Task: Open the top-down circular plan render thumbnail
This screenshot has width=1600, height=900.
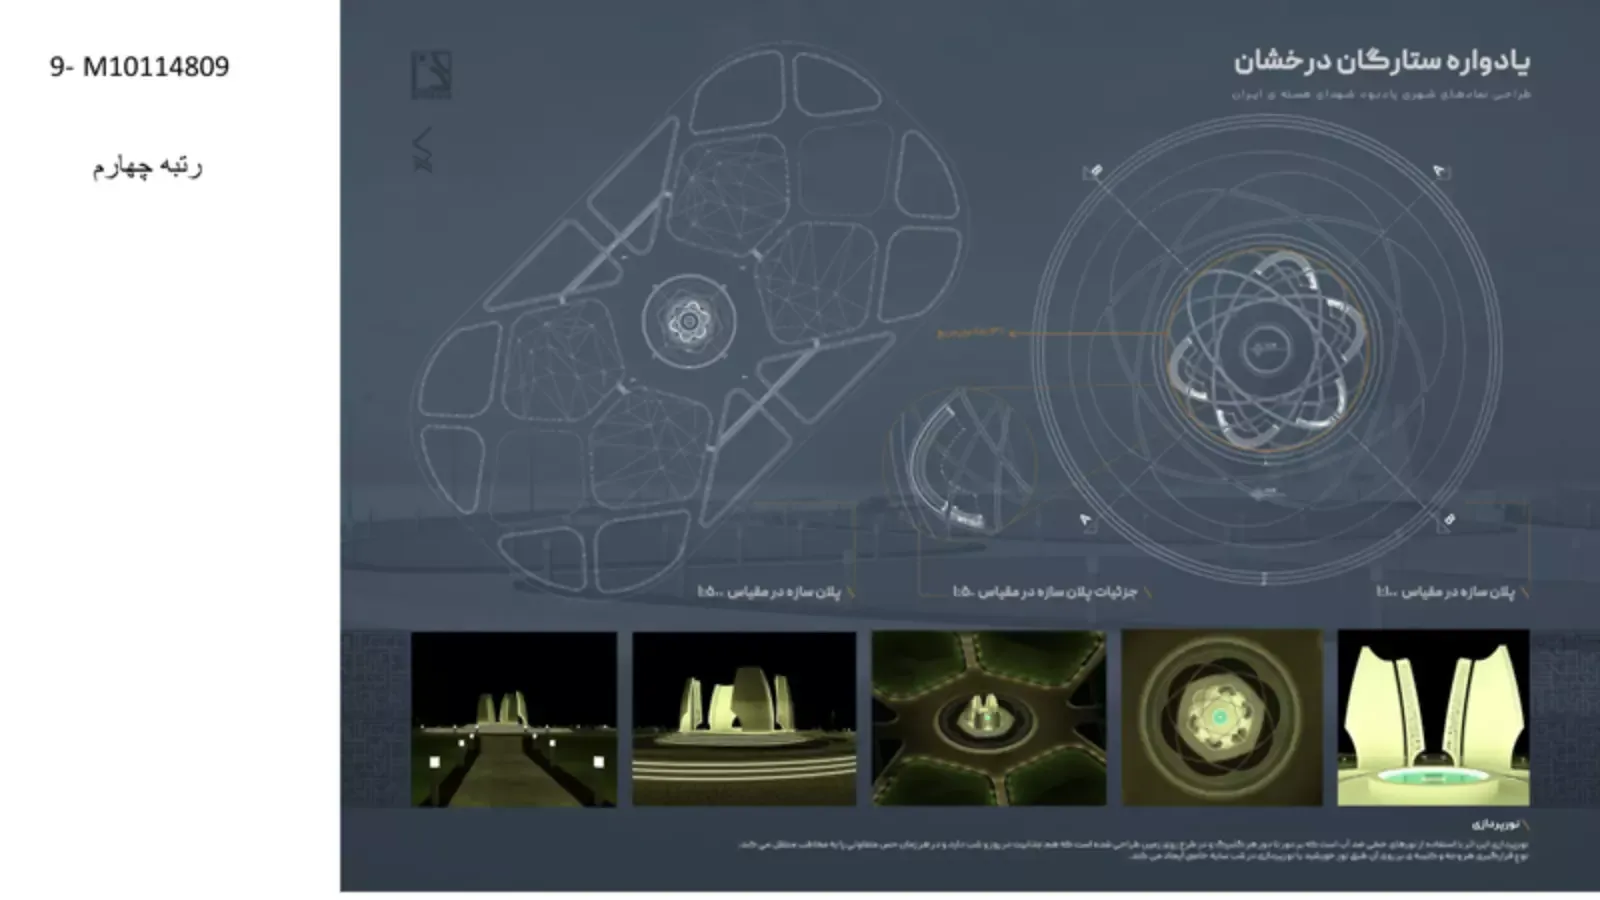Action: (x=1221, y=718)
